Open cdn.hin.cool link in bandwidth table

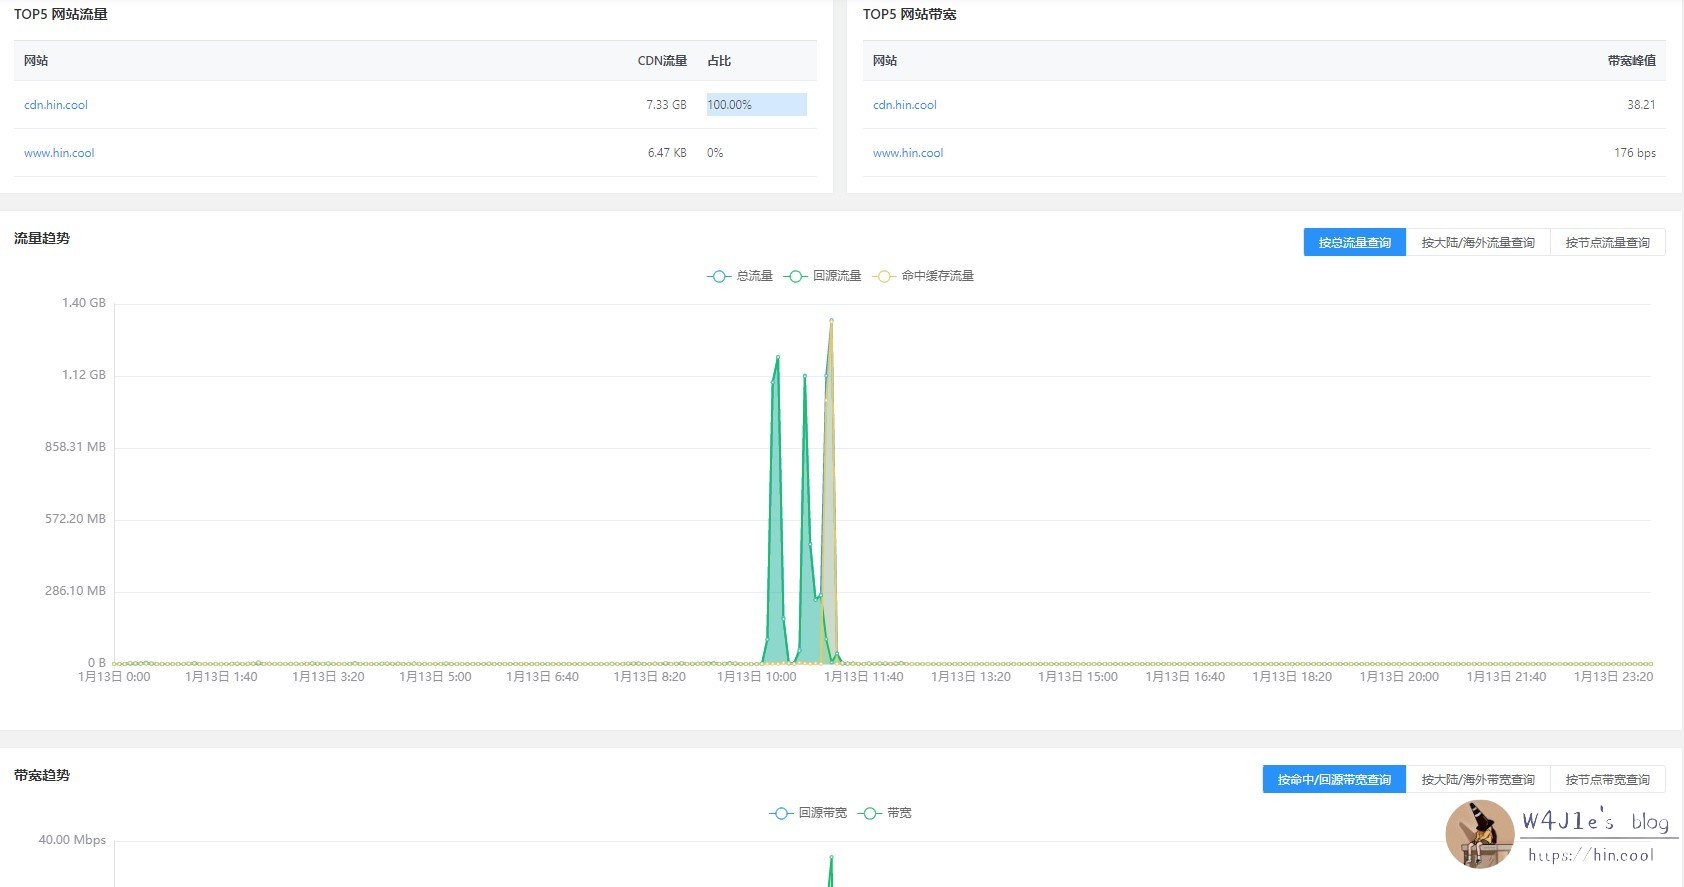904,105
